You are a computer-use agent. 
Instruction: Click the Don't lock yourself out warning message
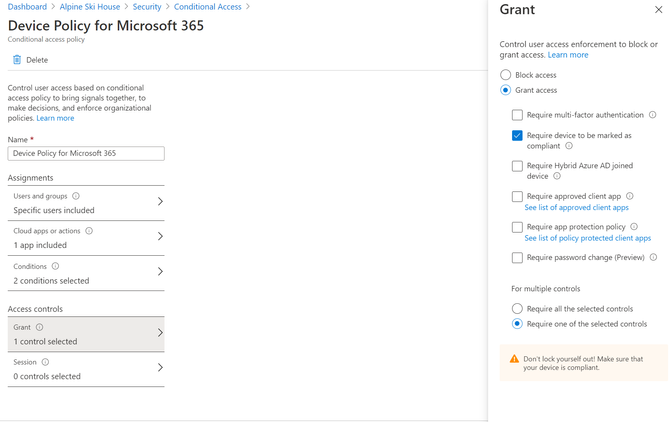coord(583,363)
